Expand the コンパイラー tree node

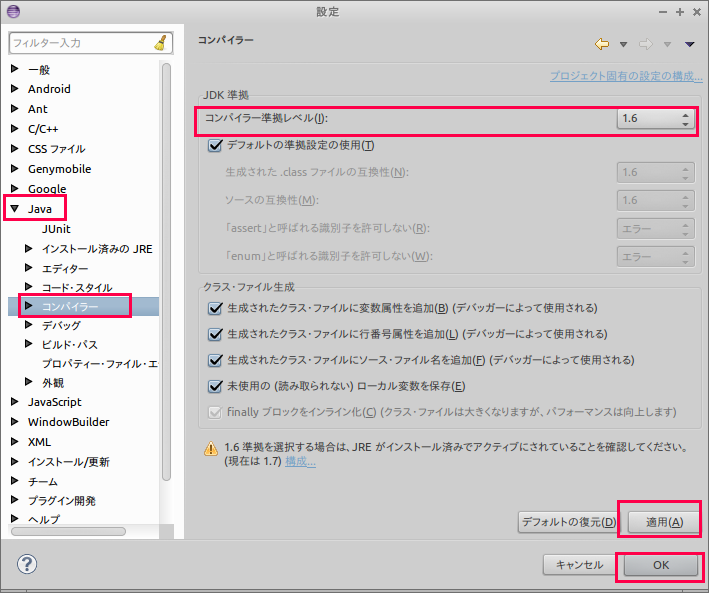click(x=28, y=305)
